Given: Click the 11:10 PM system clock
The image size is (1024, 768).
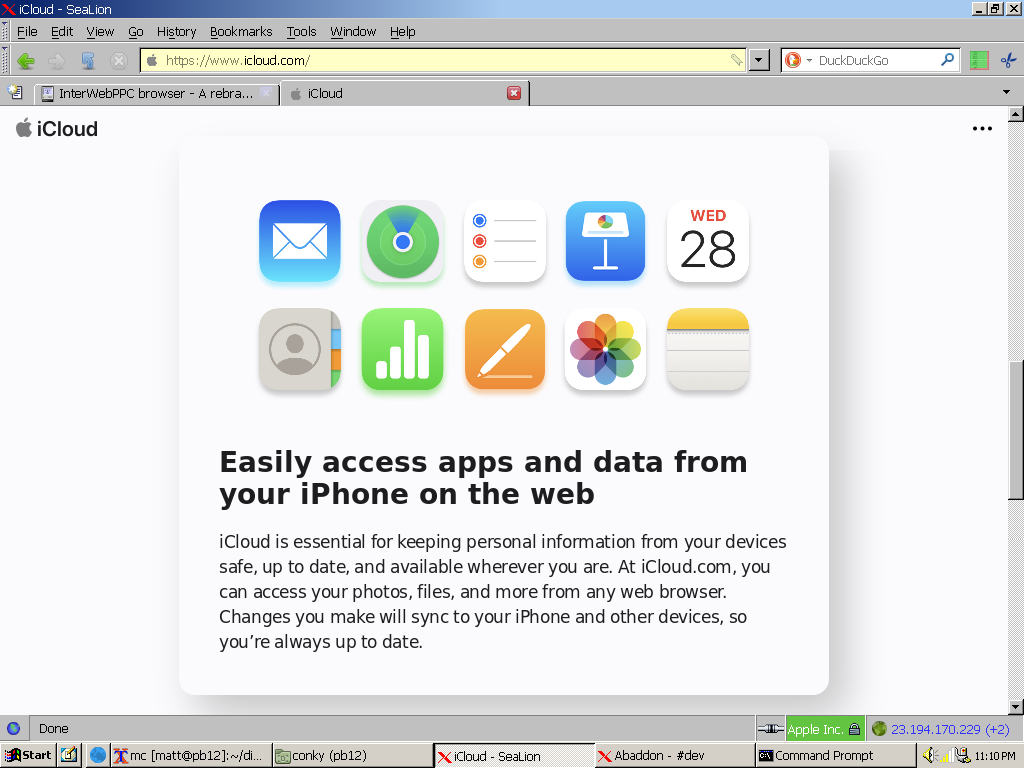Looking at the screenshot, I should point(995,756).
